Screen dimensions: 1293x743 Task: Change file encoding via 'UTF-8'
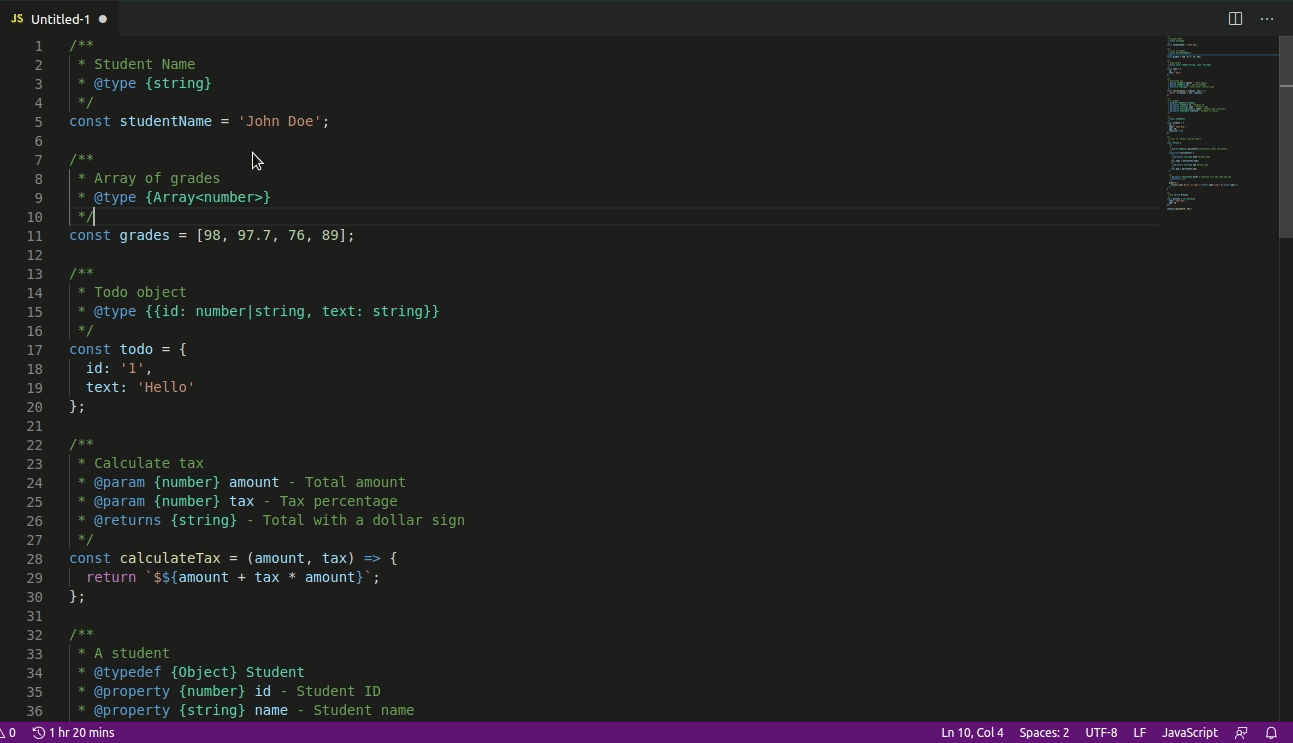click(1101, 733)
